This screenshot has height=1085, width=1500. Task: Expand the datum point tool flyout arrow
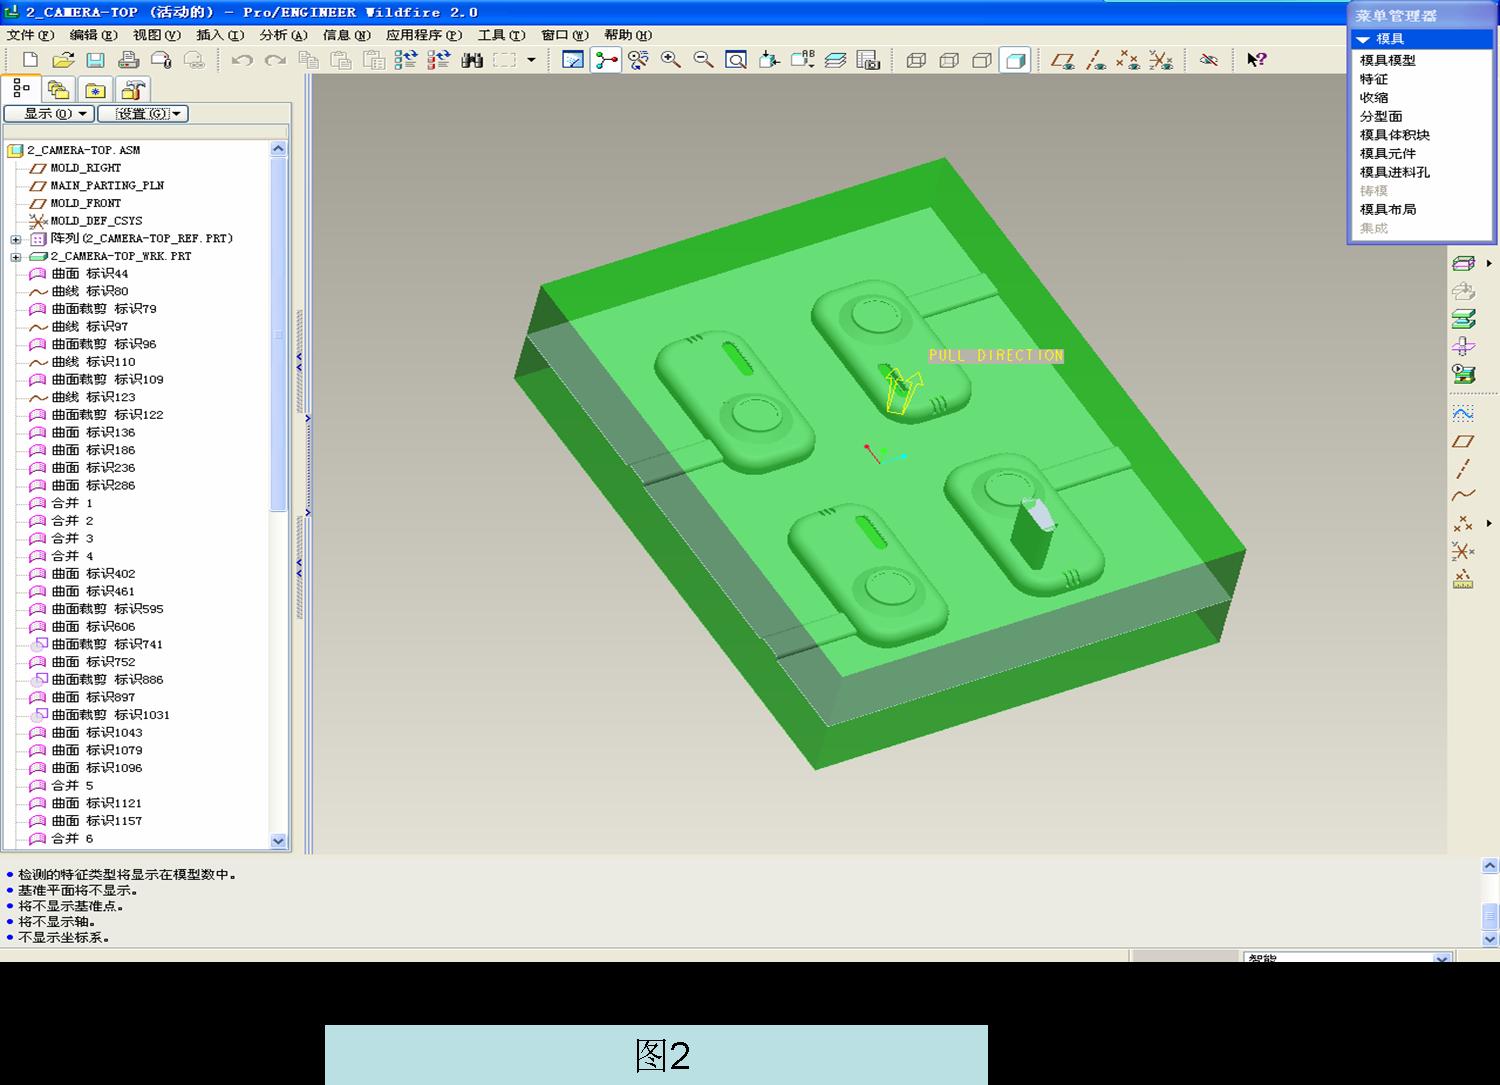(1489, 523)
